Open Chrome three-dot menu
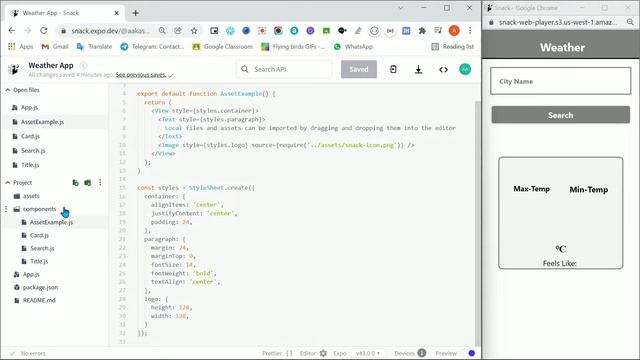This screenshot has height=360, width=640. (470, 31)
